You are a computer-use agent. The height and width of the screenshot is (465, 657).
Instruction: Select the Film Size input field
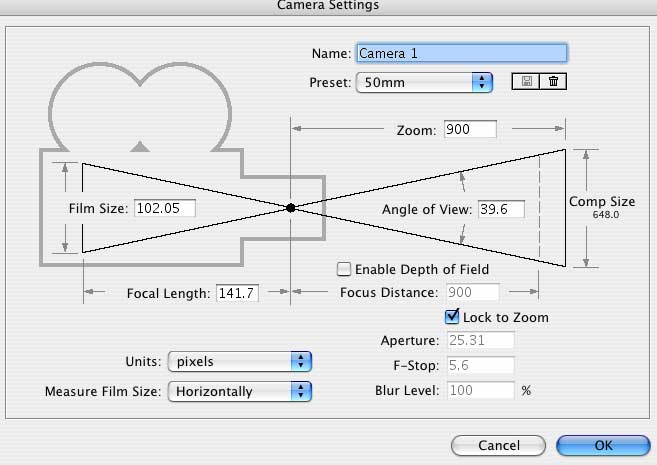tap(163, 209)
